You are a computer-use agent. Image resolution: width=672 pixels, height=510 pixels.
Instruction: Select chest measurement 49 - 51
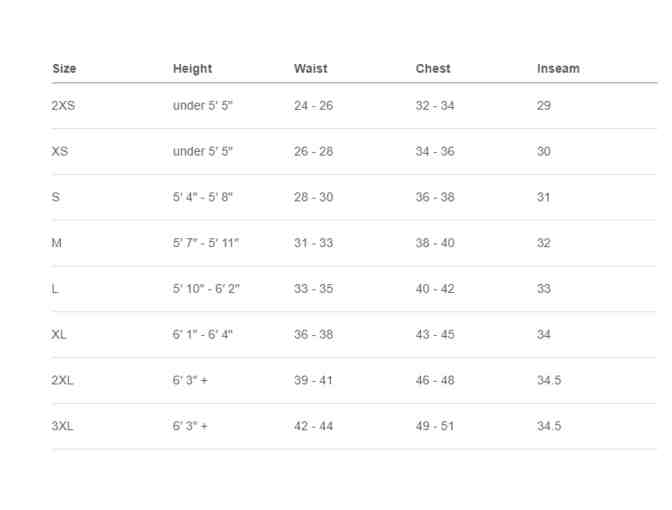pyautogui.click(x=435, y=426)
